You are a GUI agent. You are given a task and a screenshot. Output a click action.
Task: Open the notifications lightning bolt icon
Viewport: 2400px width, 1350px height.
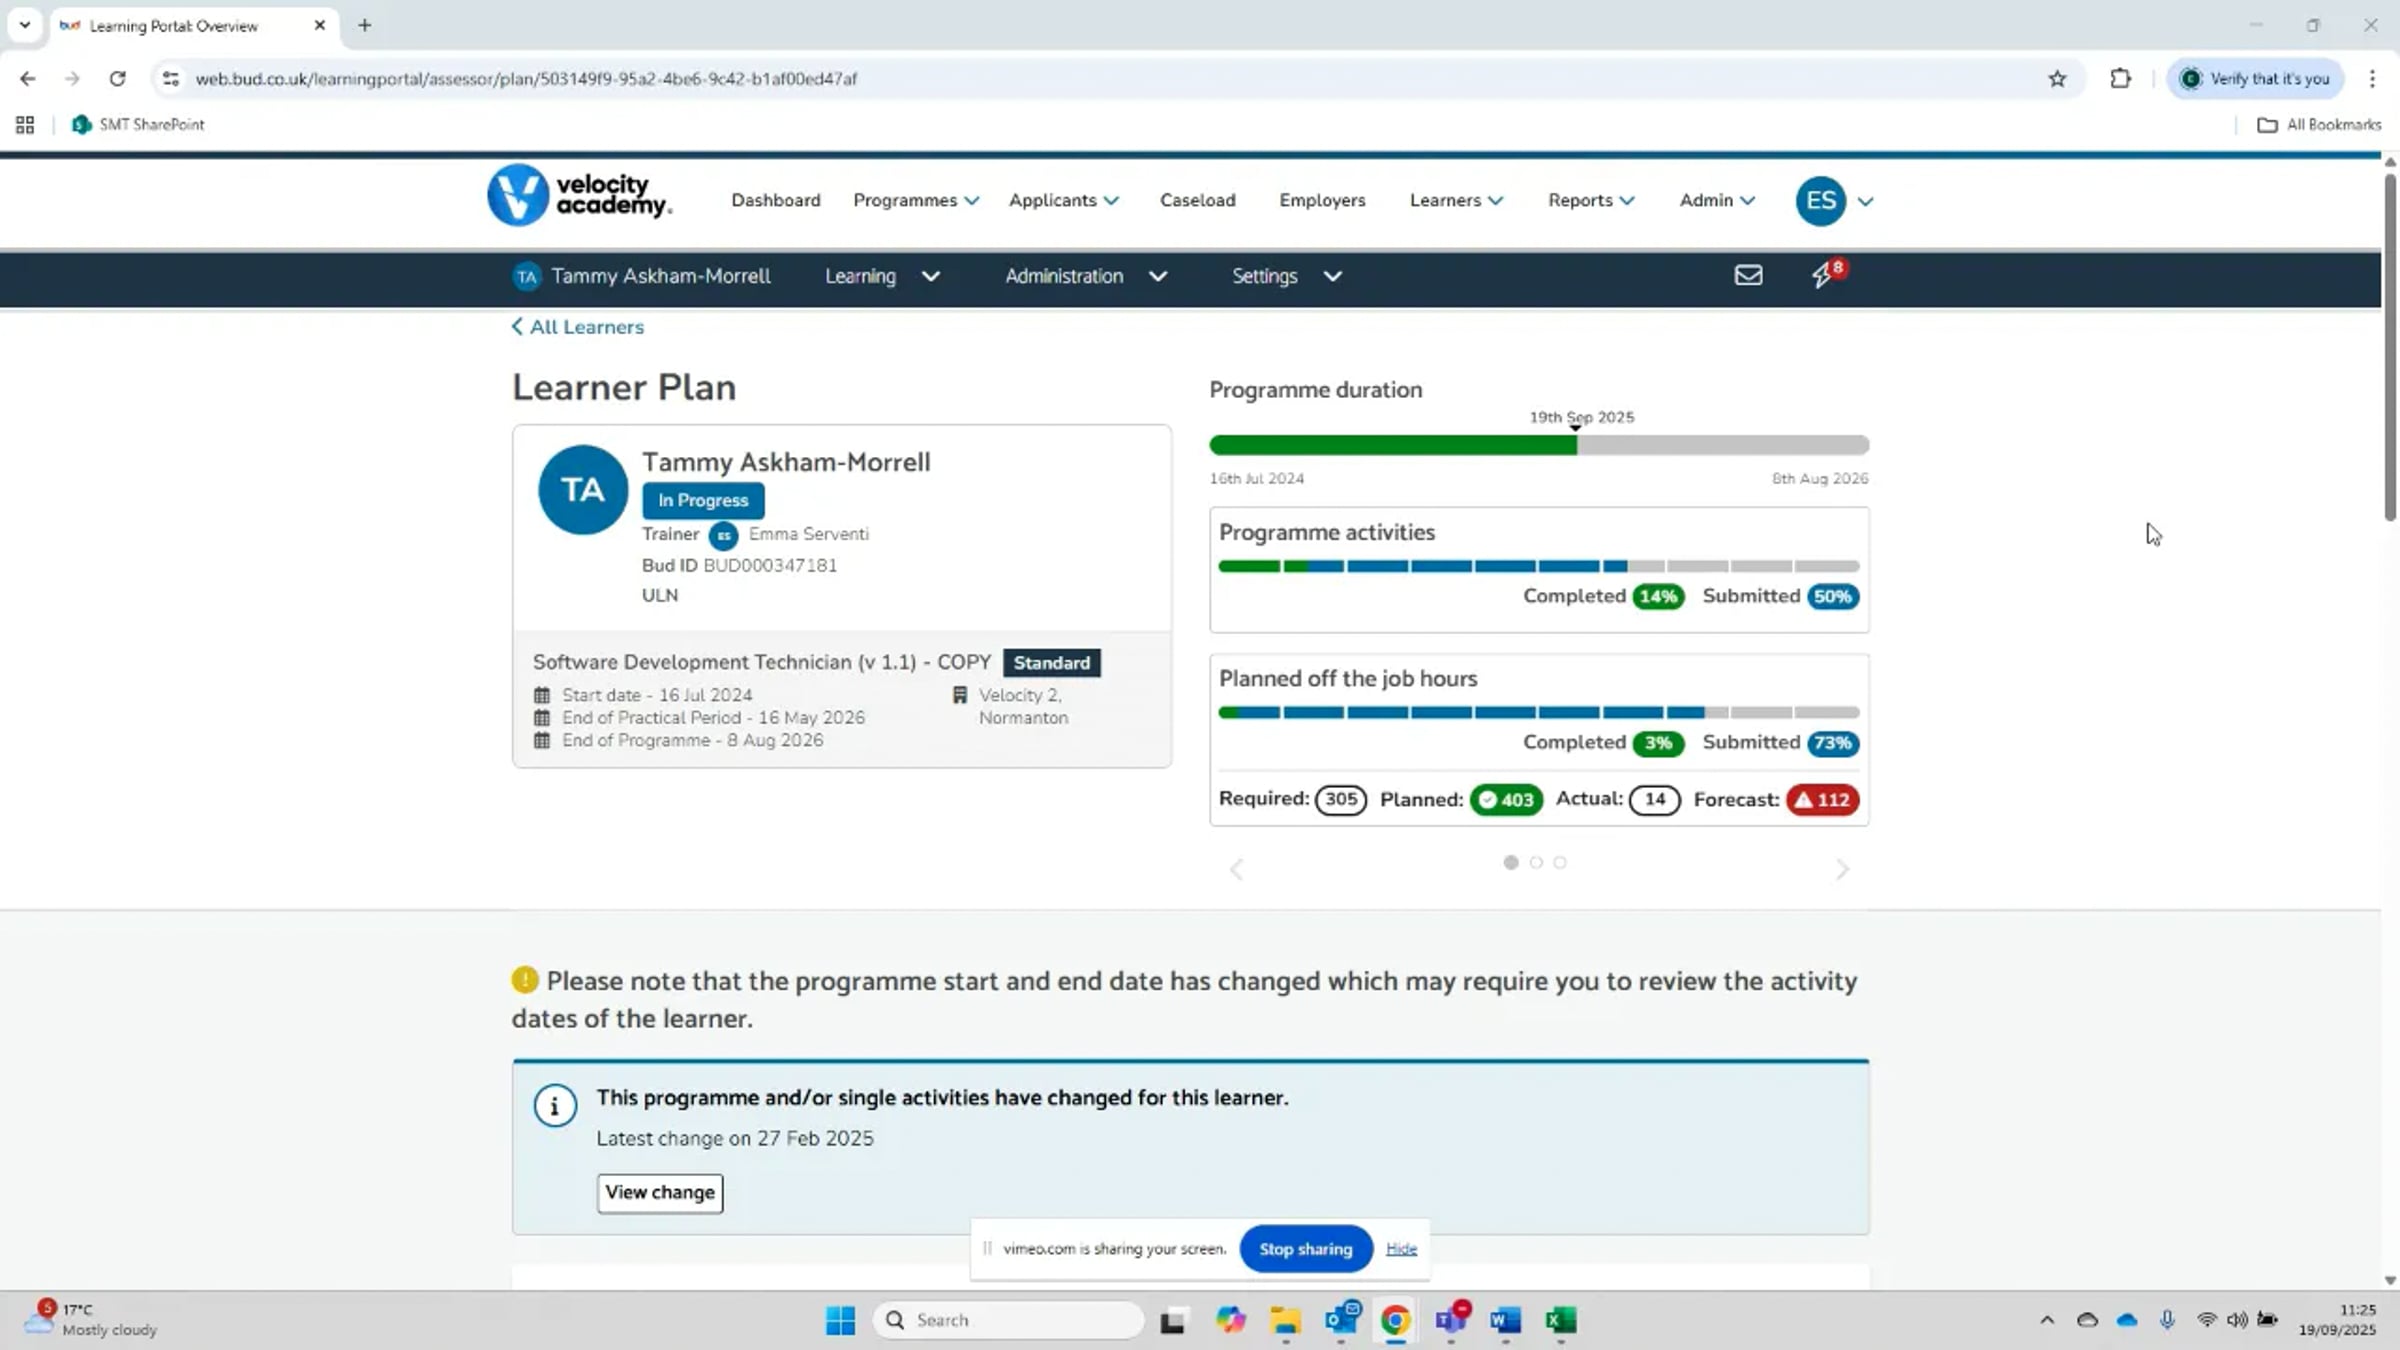pos(1824,275)
